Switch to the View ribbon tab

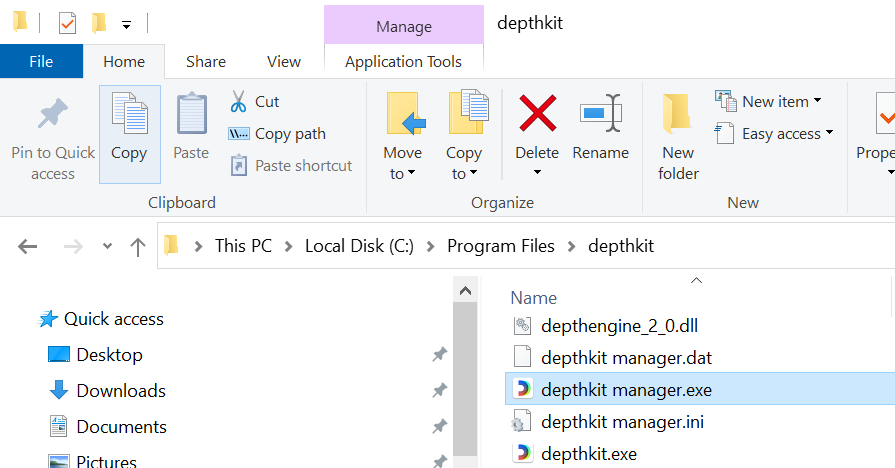284,61
